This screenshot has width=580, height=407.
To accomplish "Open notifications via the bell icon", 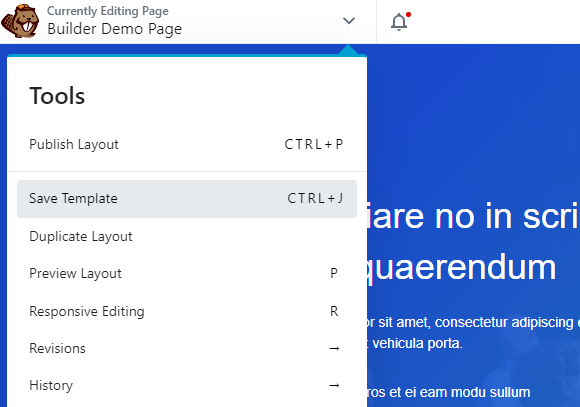I will pyautogui.click(x=400, y=21).
